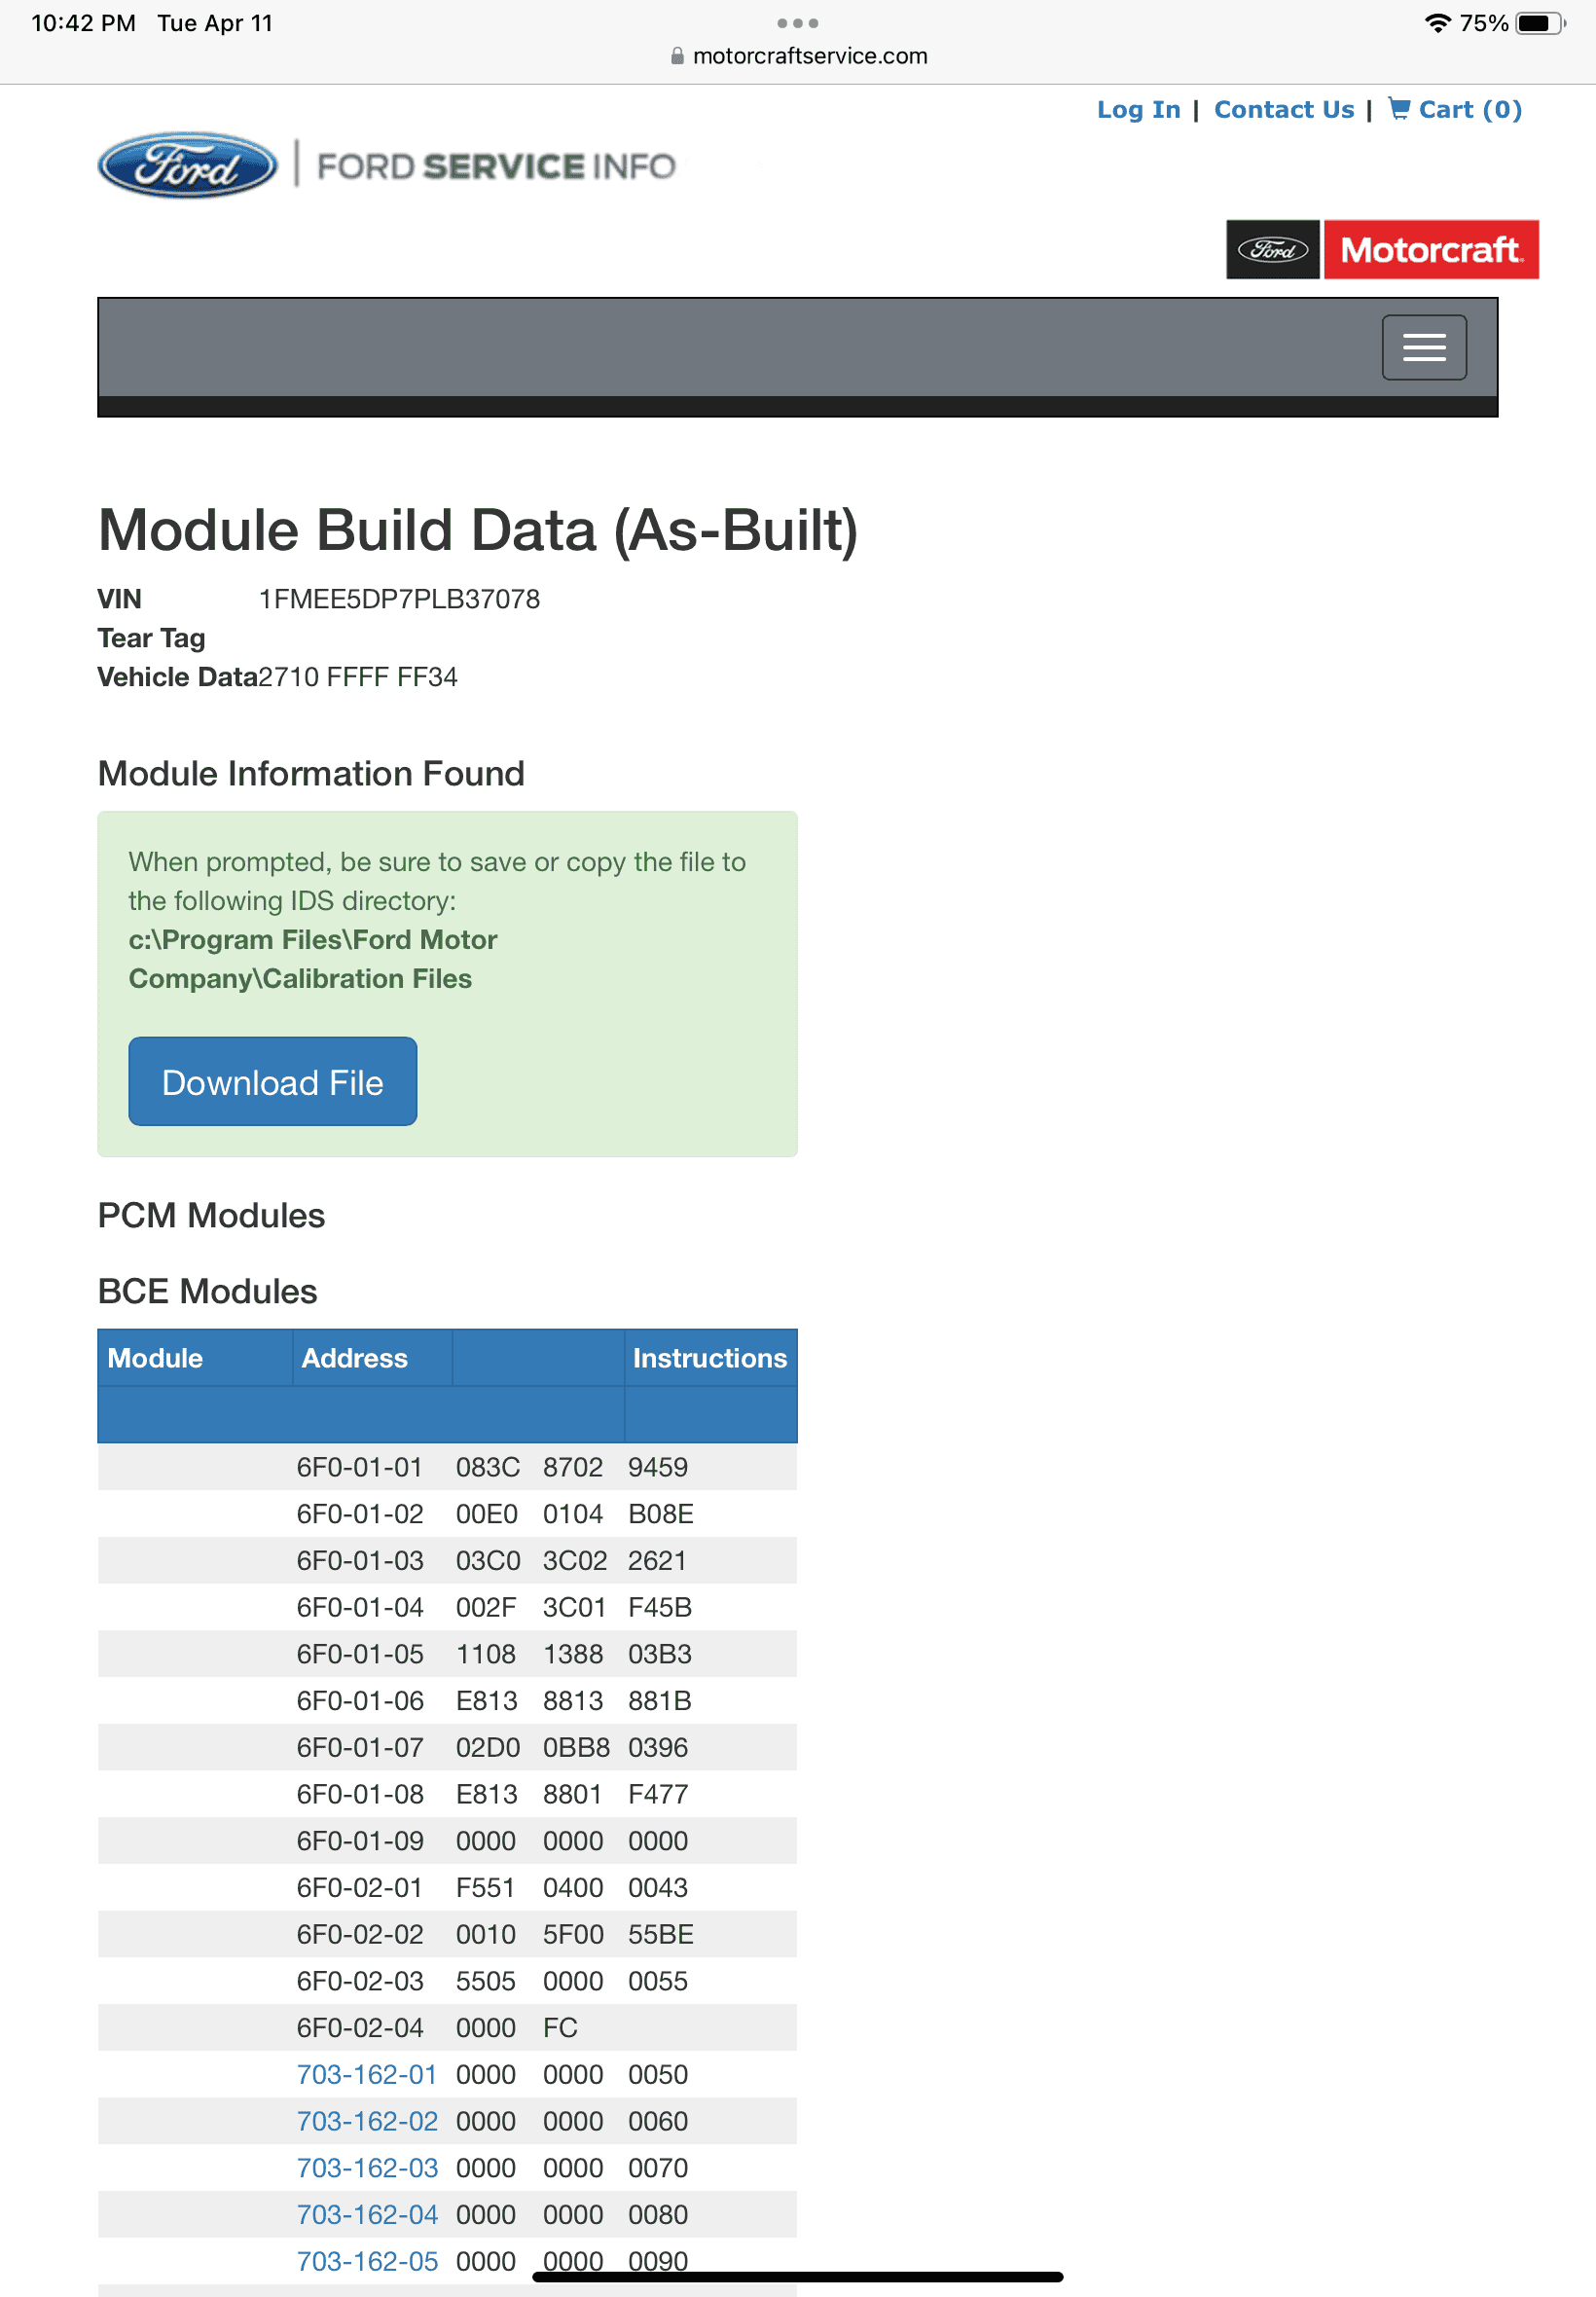Open address link 703-162-01
The image size is (1596, 2297).
point(367,2074)
